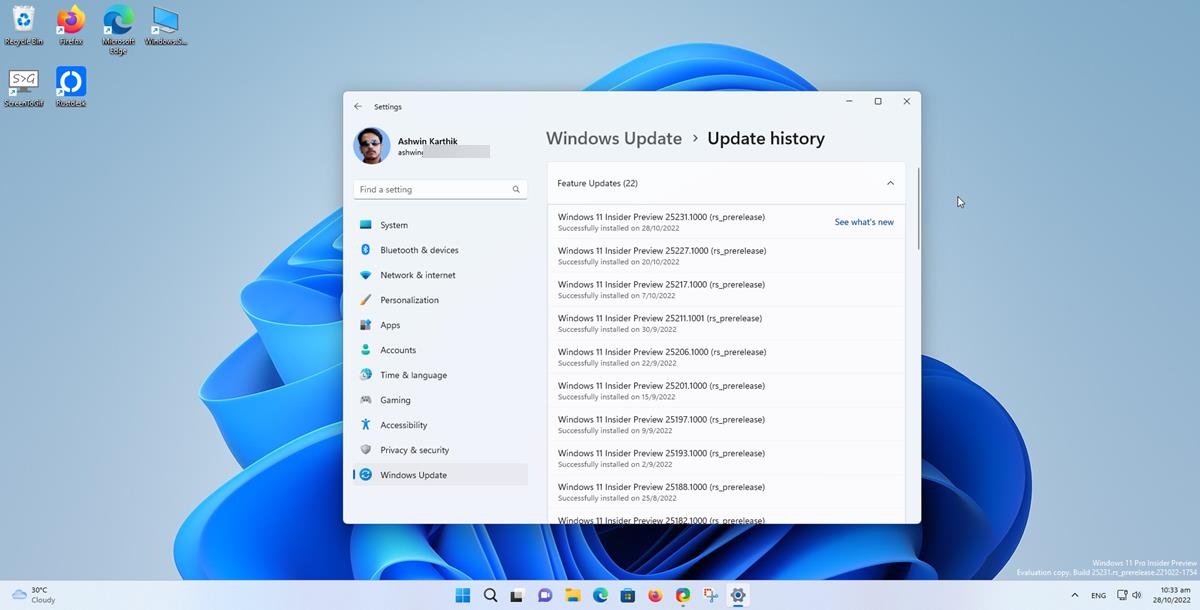Launch Microsoft Edge from the taskbar
This screenshot has height=610, width=1200.
tap(600, 595)
